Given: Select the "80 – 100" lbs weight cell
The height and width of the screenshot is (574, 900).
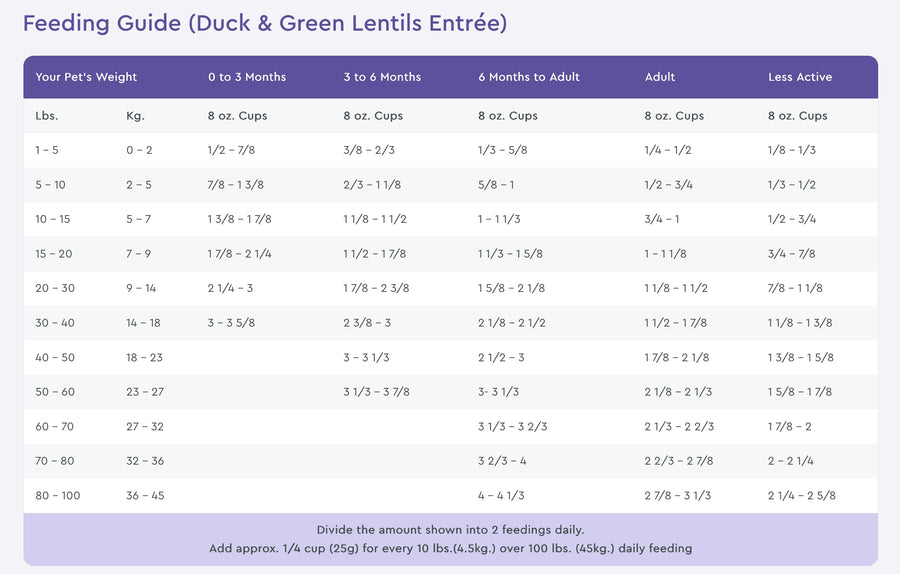Looking at the screenshot, I should coord(58,496).
